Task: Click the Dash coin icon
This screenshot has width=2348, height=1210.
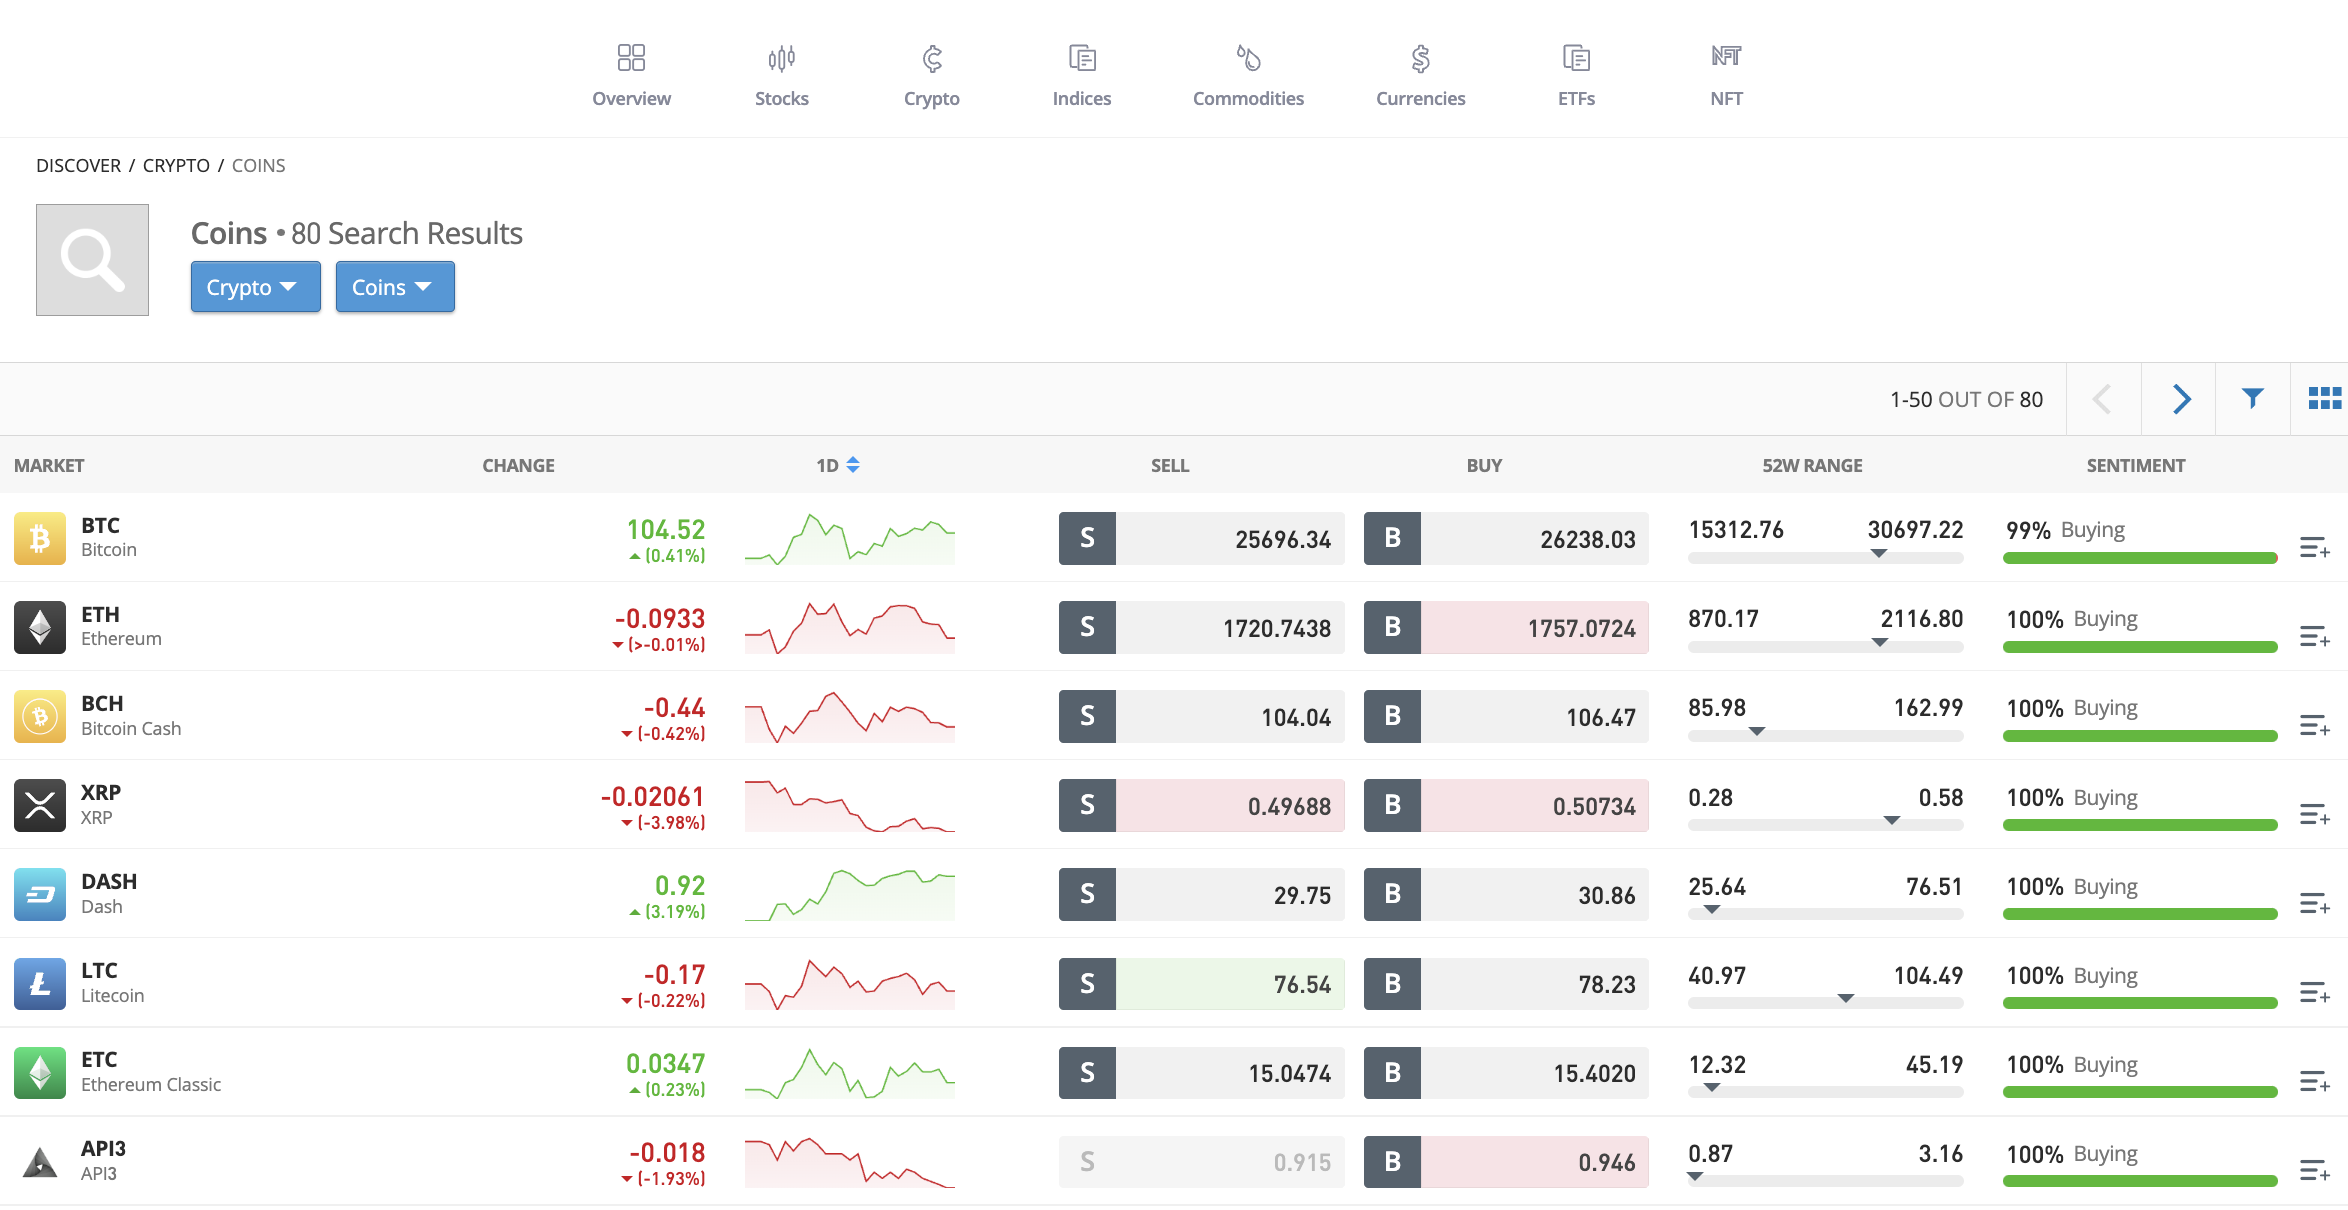Action: click(x=40, y=894)
